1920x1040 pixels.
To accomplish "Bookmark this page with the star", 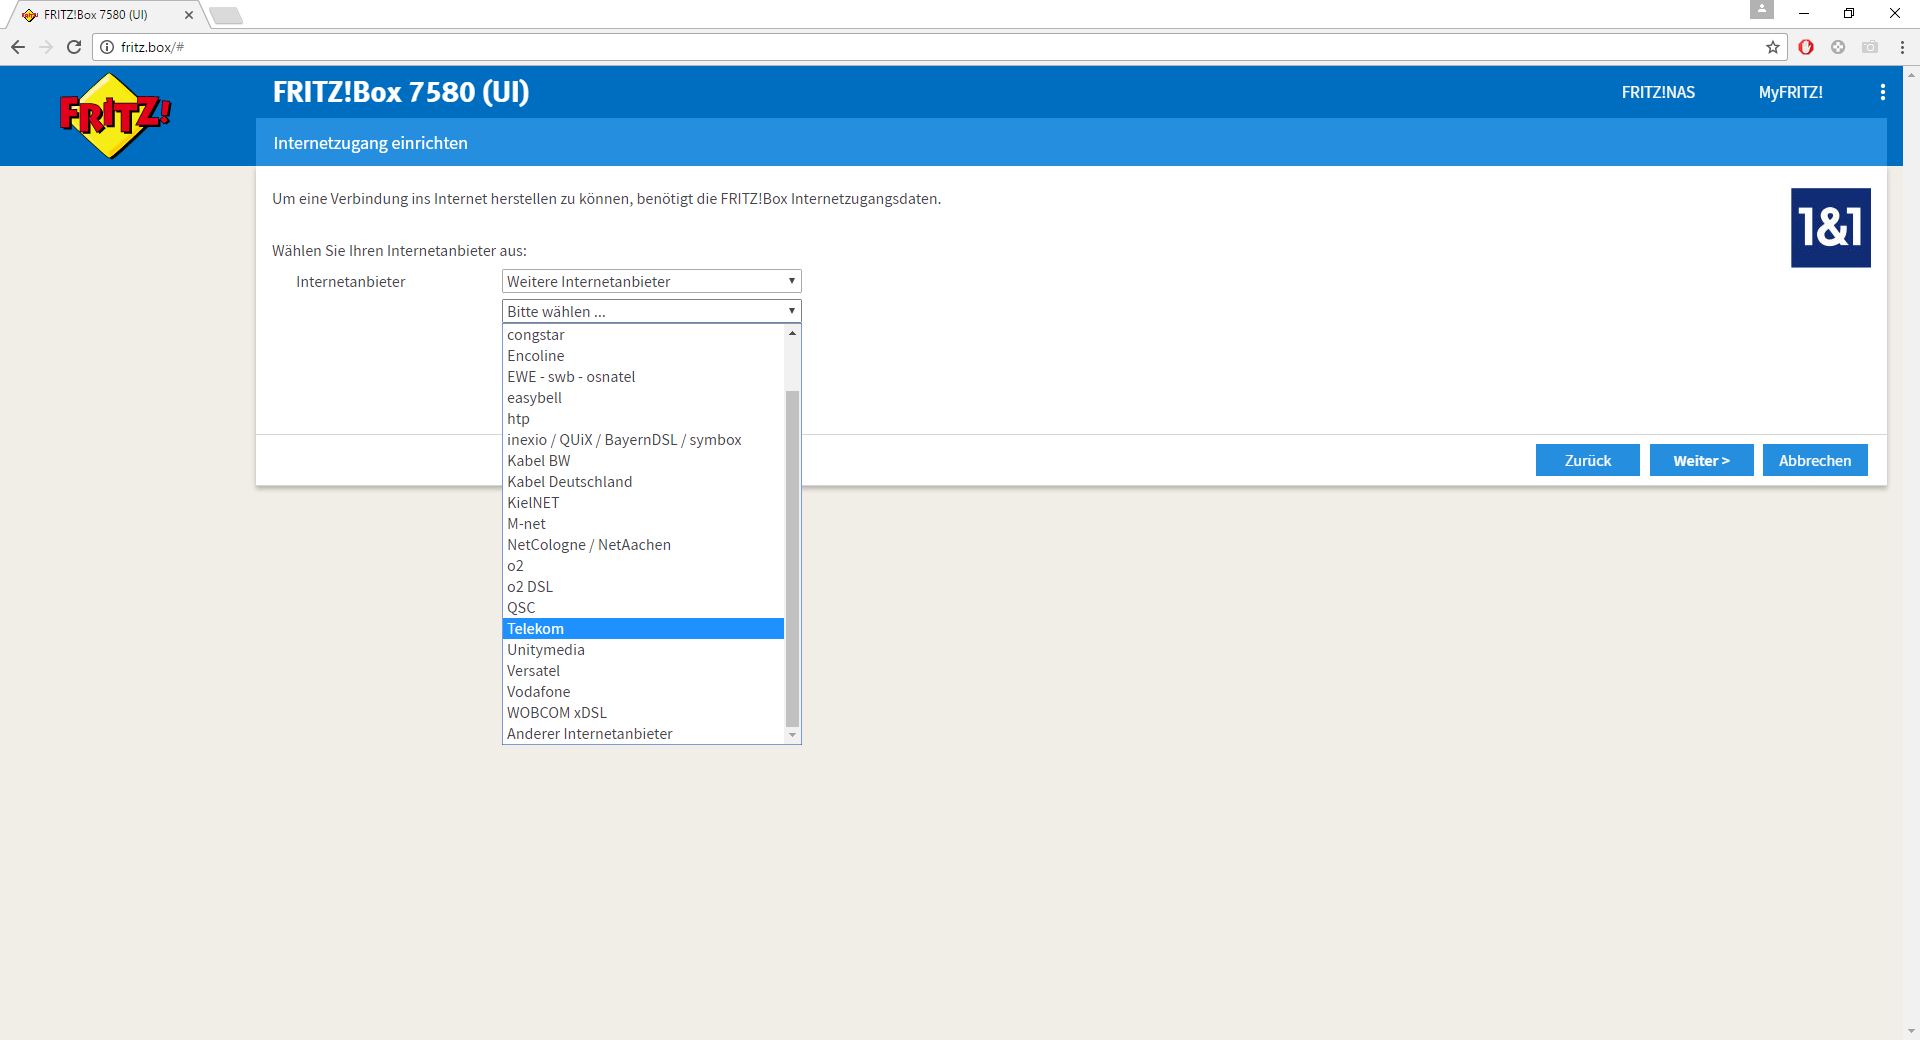I will click(x=1772, y=47).
